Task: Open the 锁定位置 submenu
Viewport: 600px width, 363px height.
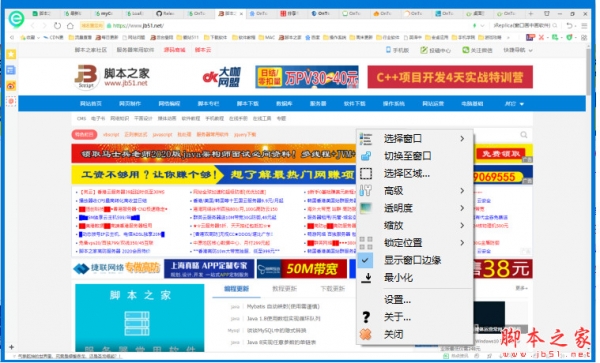Action: (x=414, y=243)
